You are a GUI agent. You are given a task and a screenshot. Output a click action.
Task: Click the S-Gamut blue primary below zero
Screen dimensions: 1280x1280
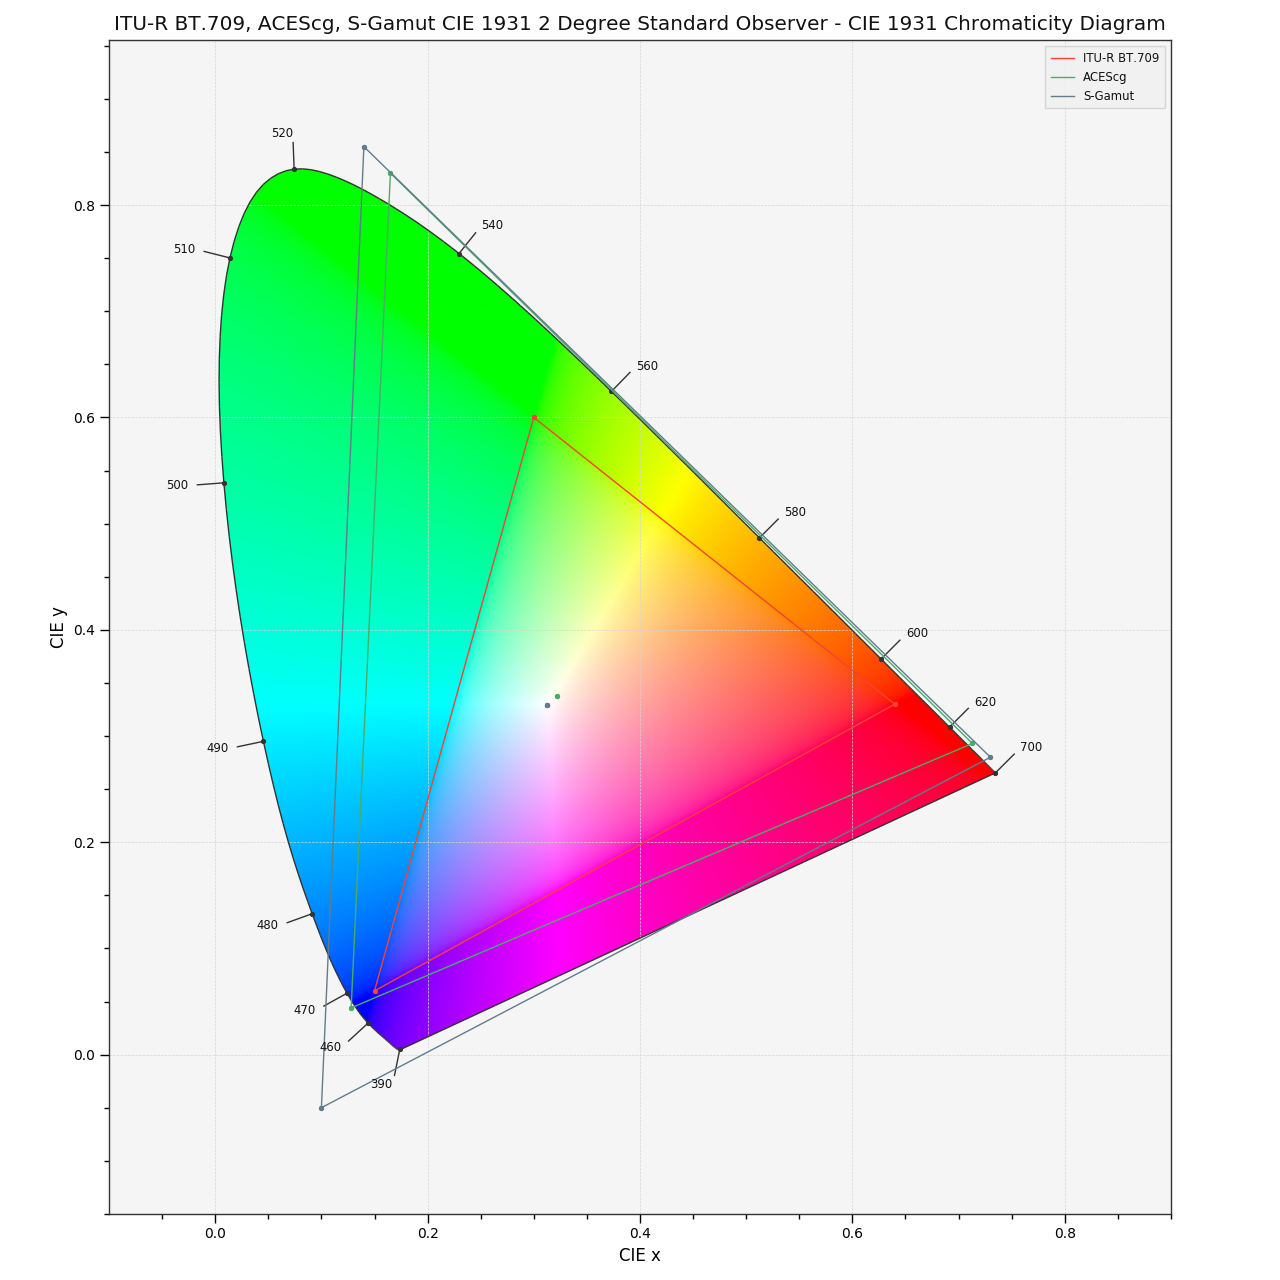(x=321, y=1108)
